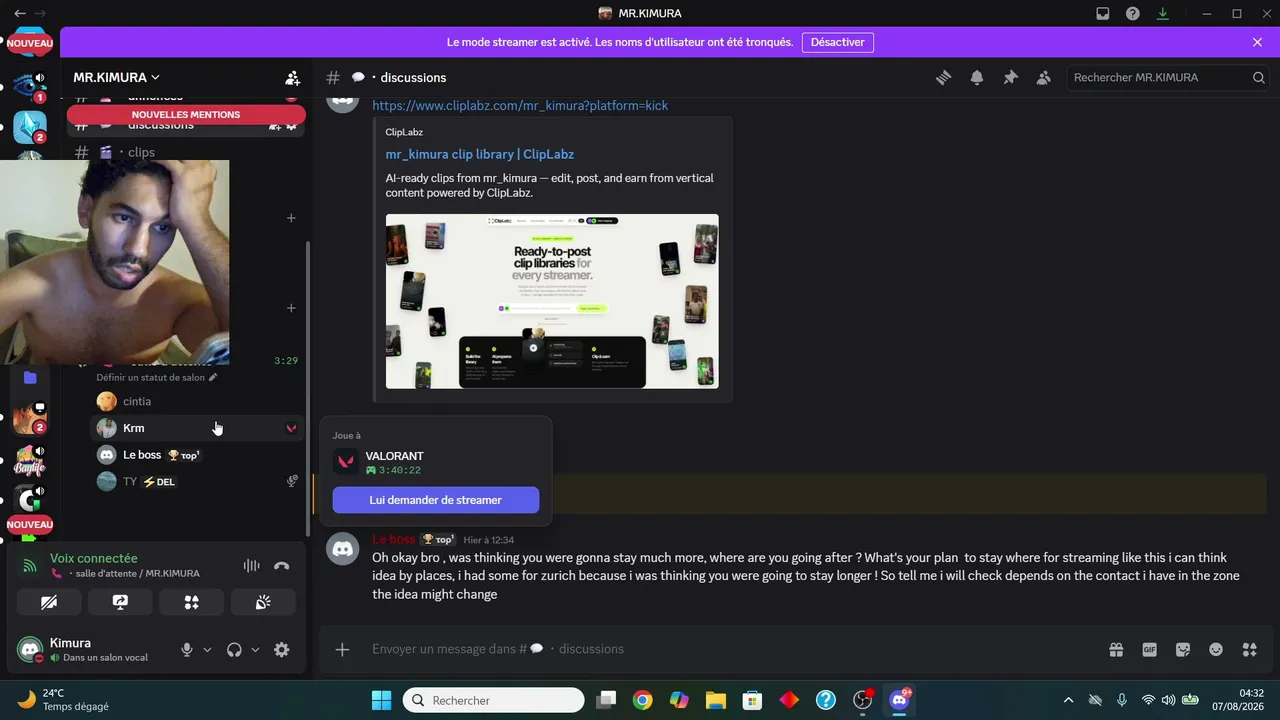The image size is (1280, 720).
Task: Open the taskbar weather widget
Action: coord(64,700)
